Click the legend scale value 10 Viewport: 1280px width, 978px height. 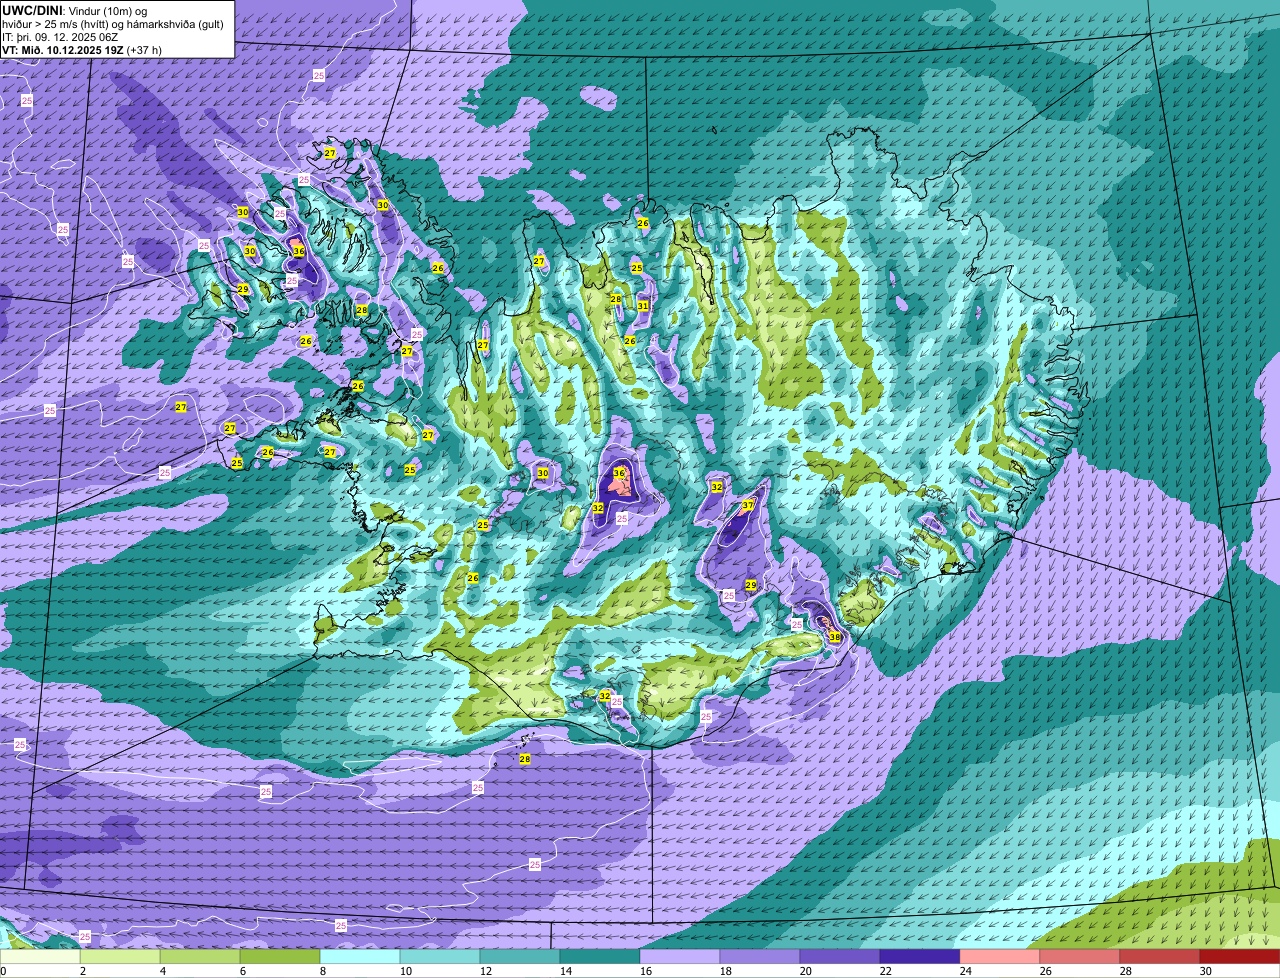click(404, 971)
